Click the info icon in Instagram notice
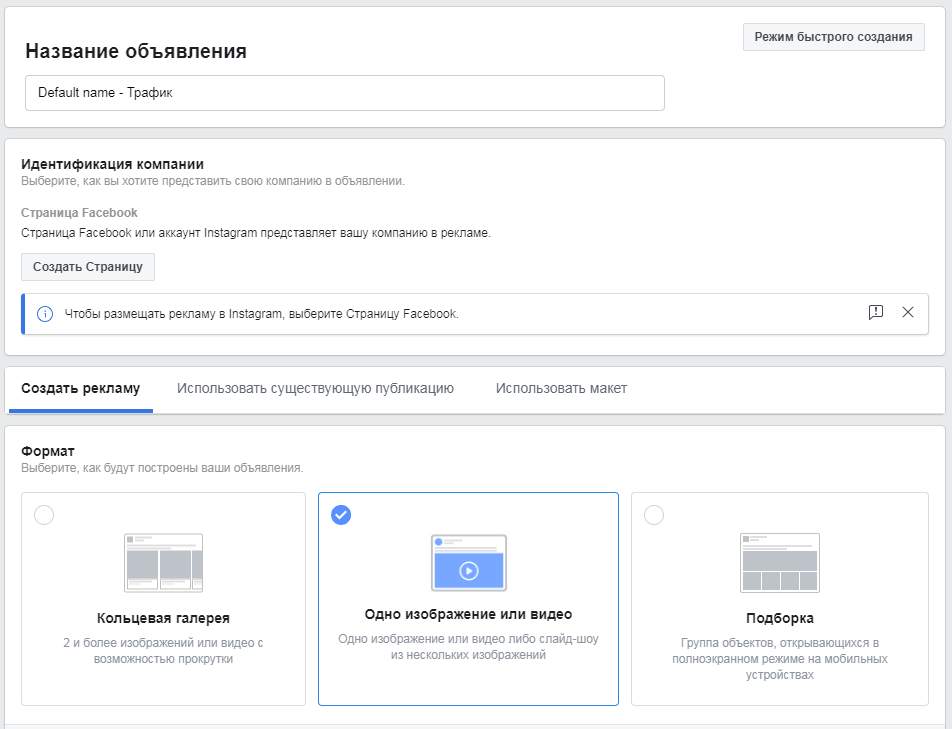The width and height of the screenshot is (952, 729). click(45, 314)
